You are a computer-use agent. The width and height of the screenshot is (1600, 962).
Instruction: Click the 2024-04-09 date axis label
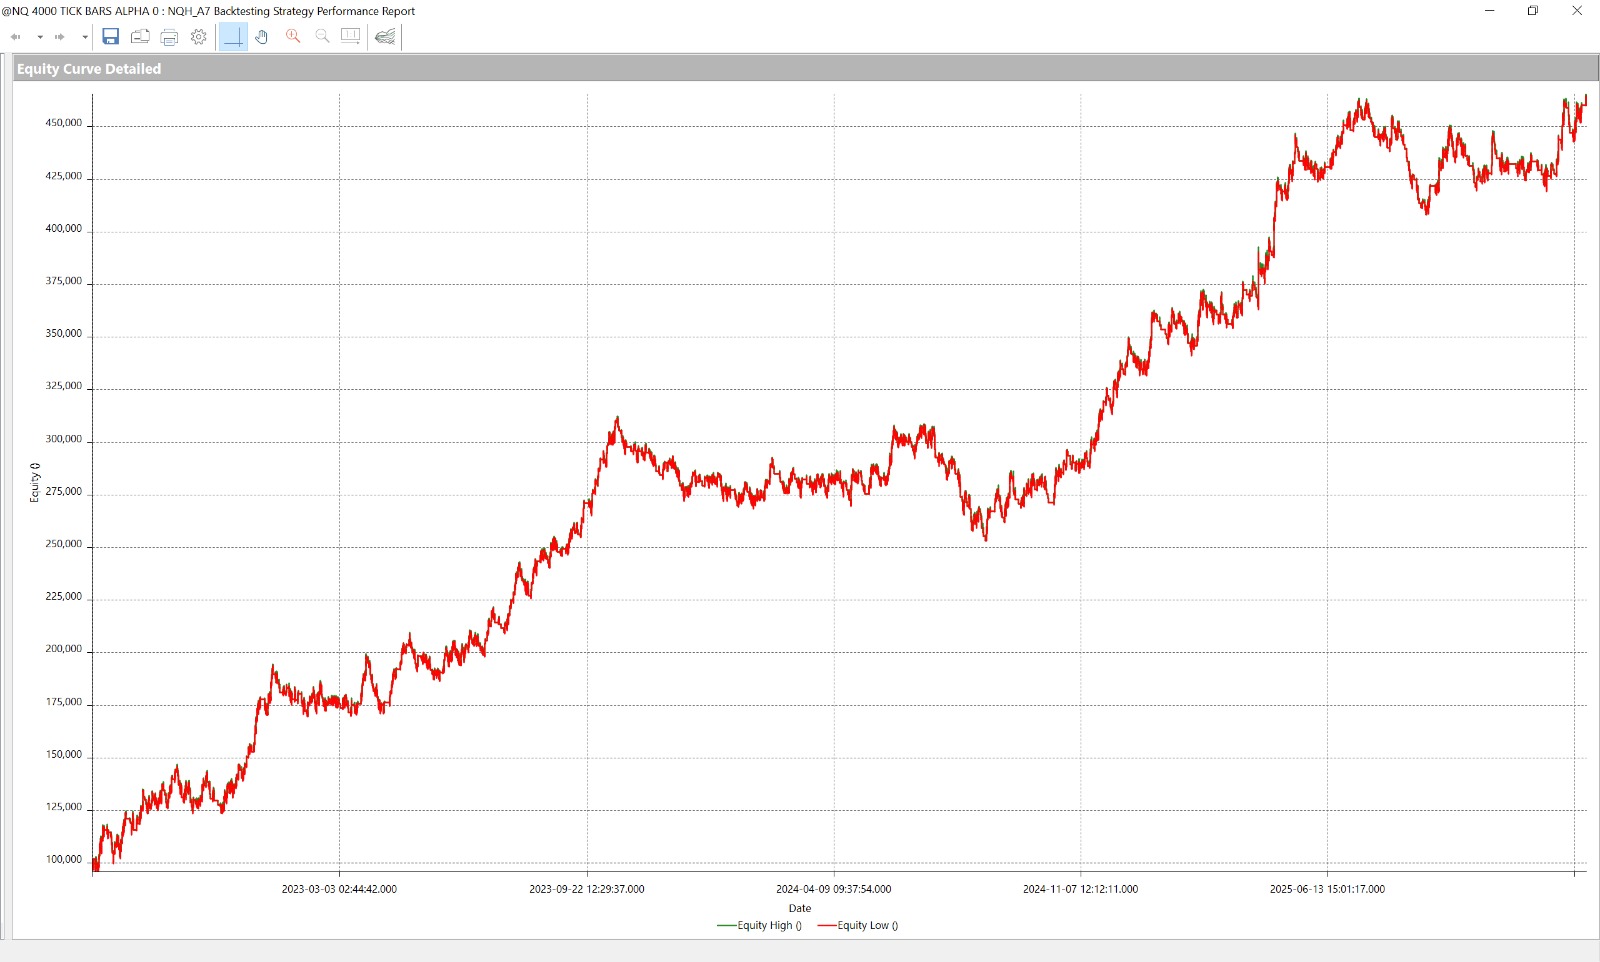[833, 889]
